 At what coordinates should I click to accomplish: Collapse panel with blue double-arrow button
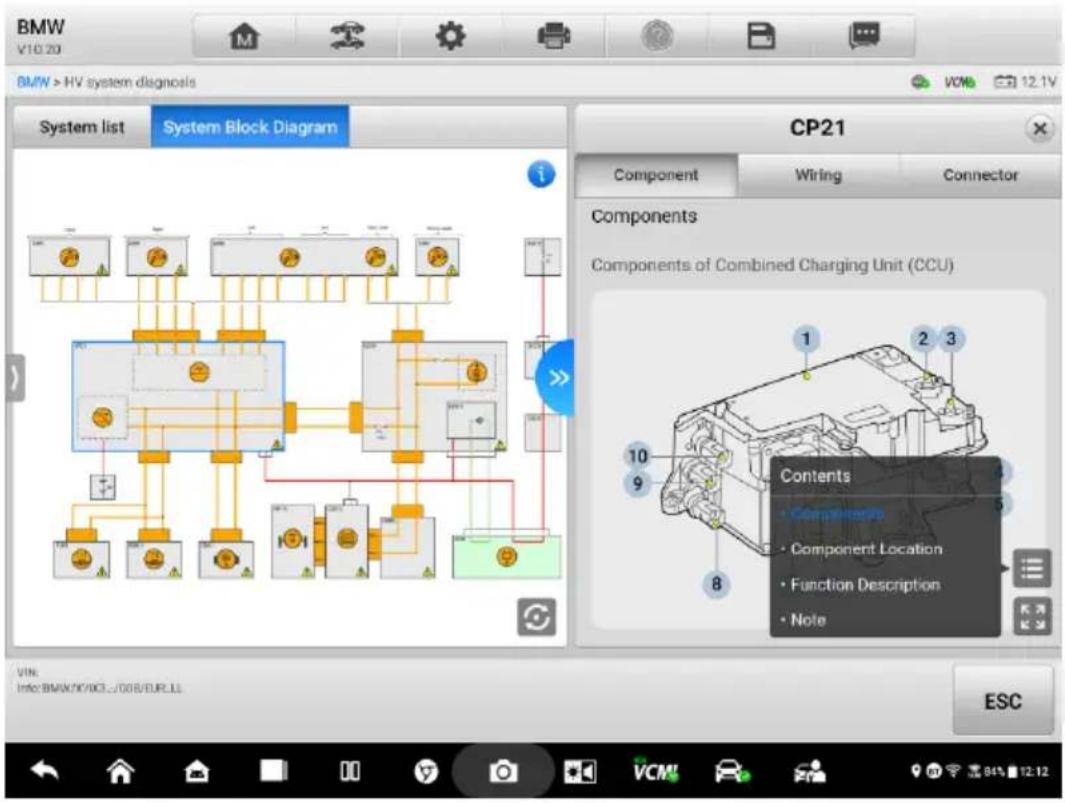[557, 378]
